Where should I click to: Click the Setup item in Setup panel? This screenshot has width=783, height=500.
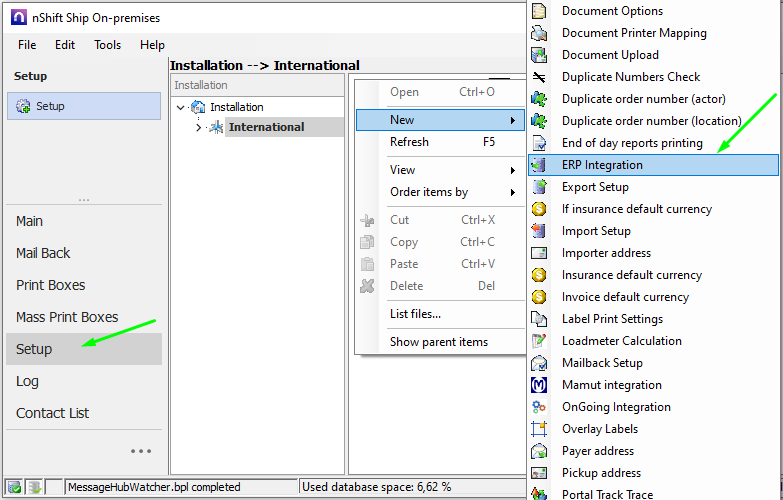pos(84,106)
